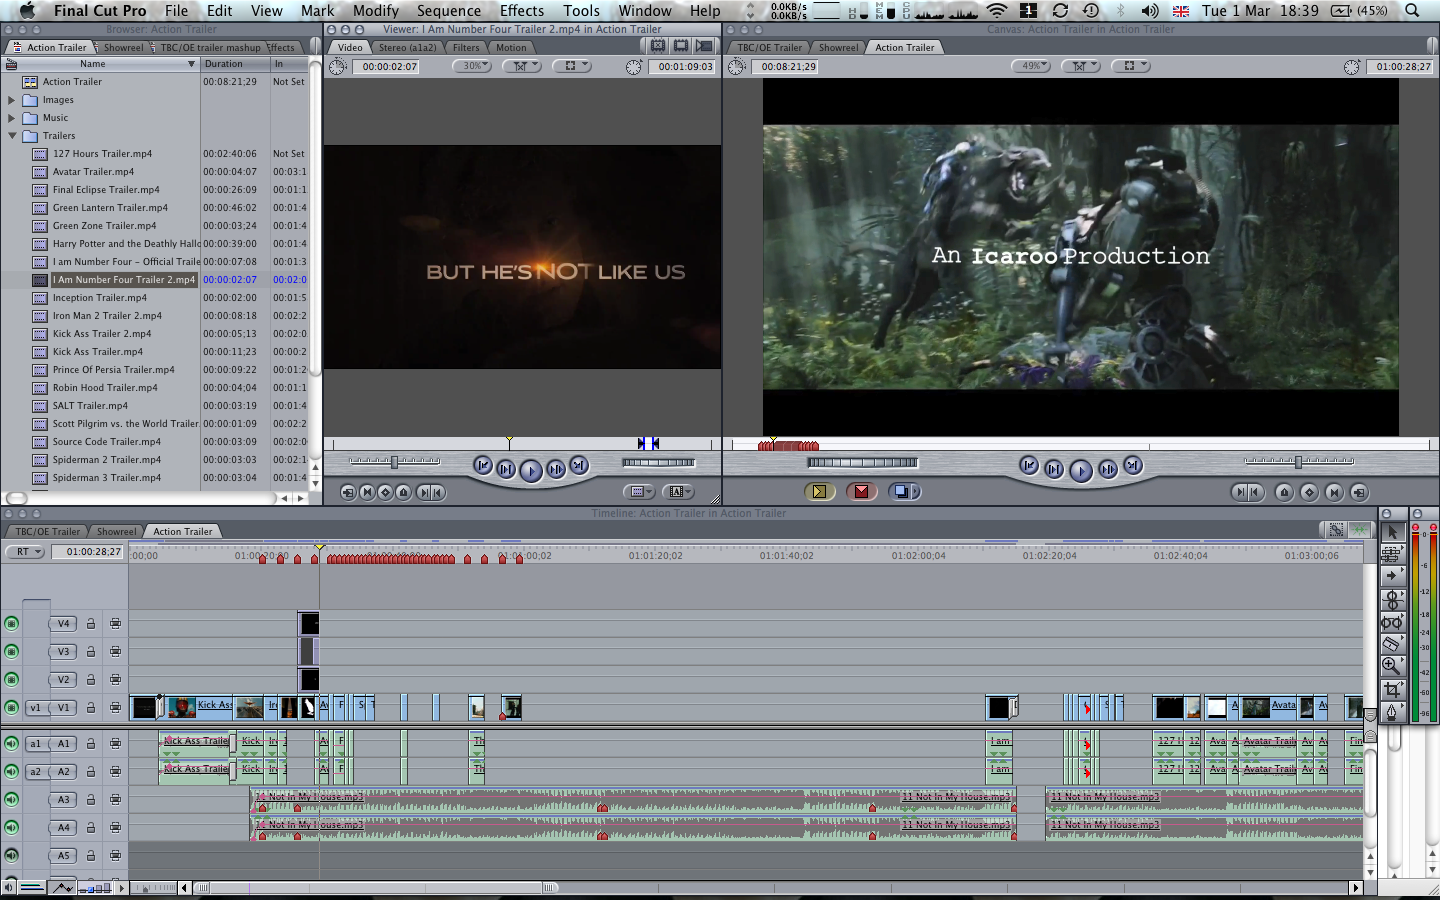Click the red Overwrite edit button
The width and height of the screenshot is (1440, 900).
[861, 491]
